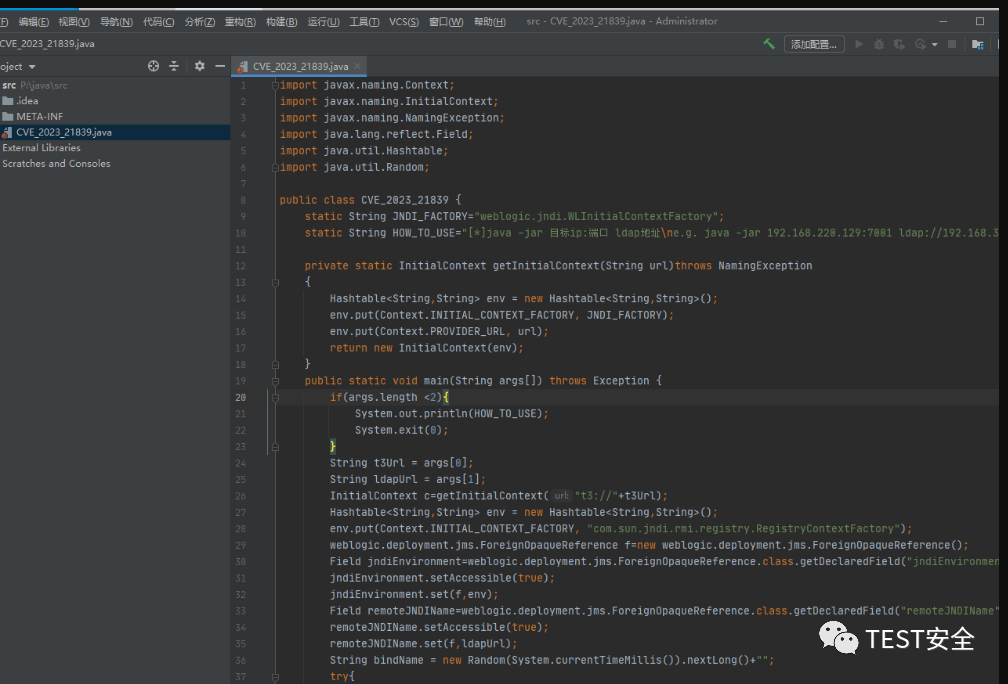Screen dimensions: 1008x684
Task: Collapse the if block fold at line 20
Action: point(275,397)
